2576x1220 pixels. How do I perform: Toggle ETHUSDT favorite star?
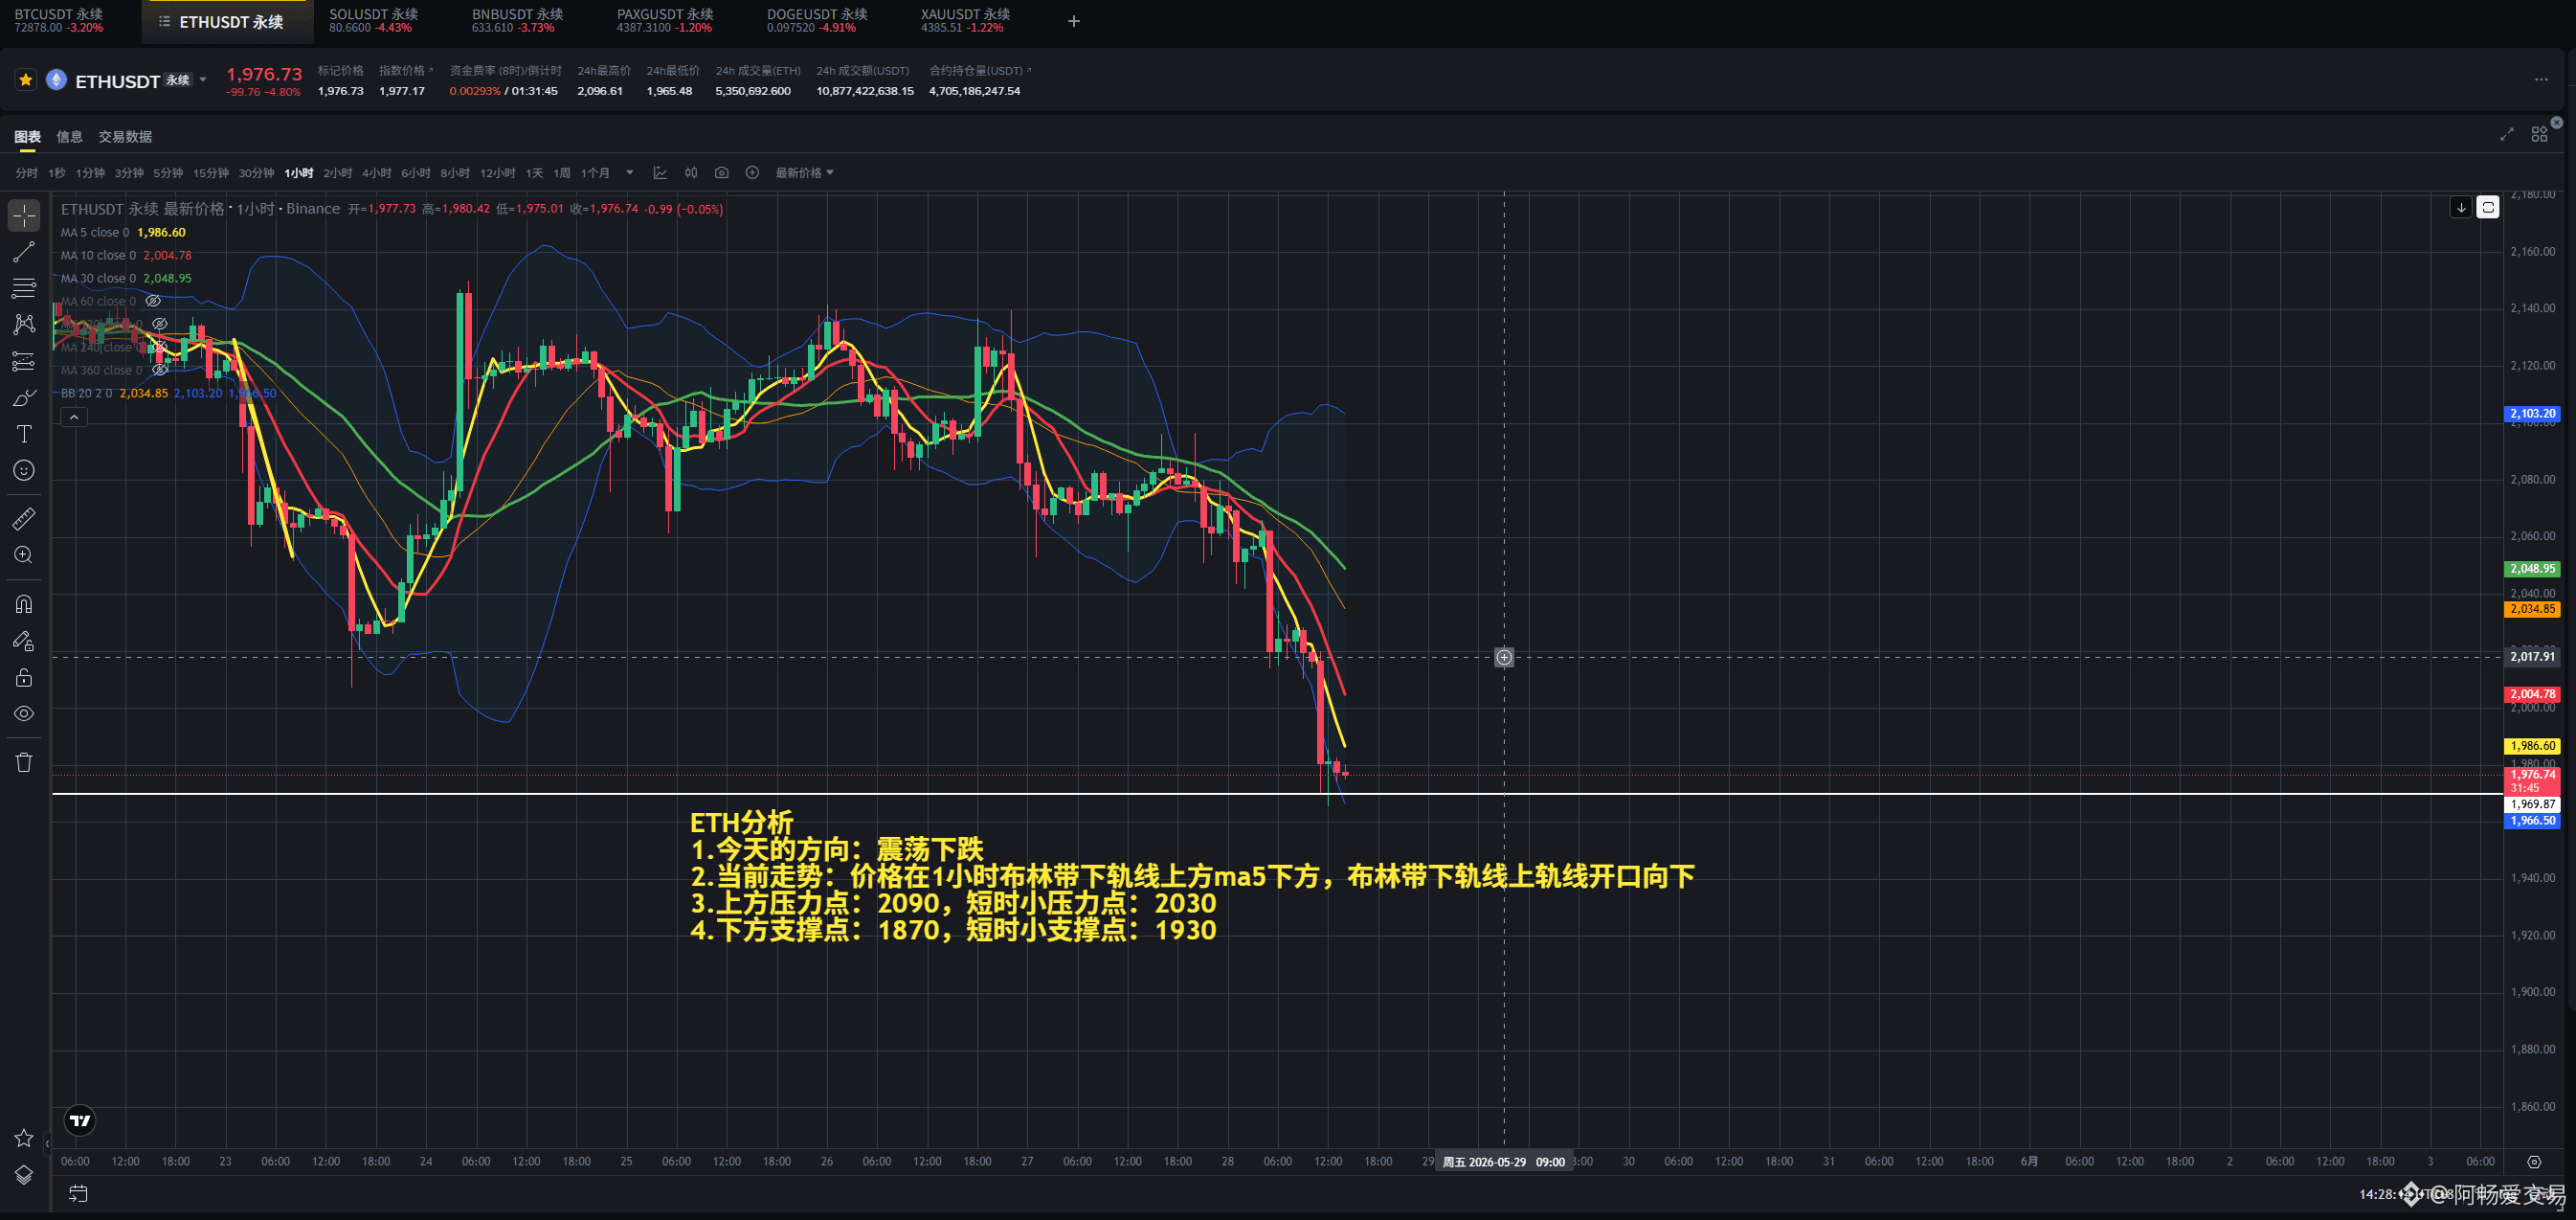click(26, 80)
